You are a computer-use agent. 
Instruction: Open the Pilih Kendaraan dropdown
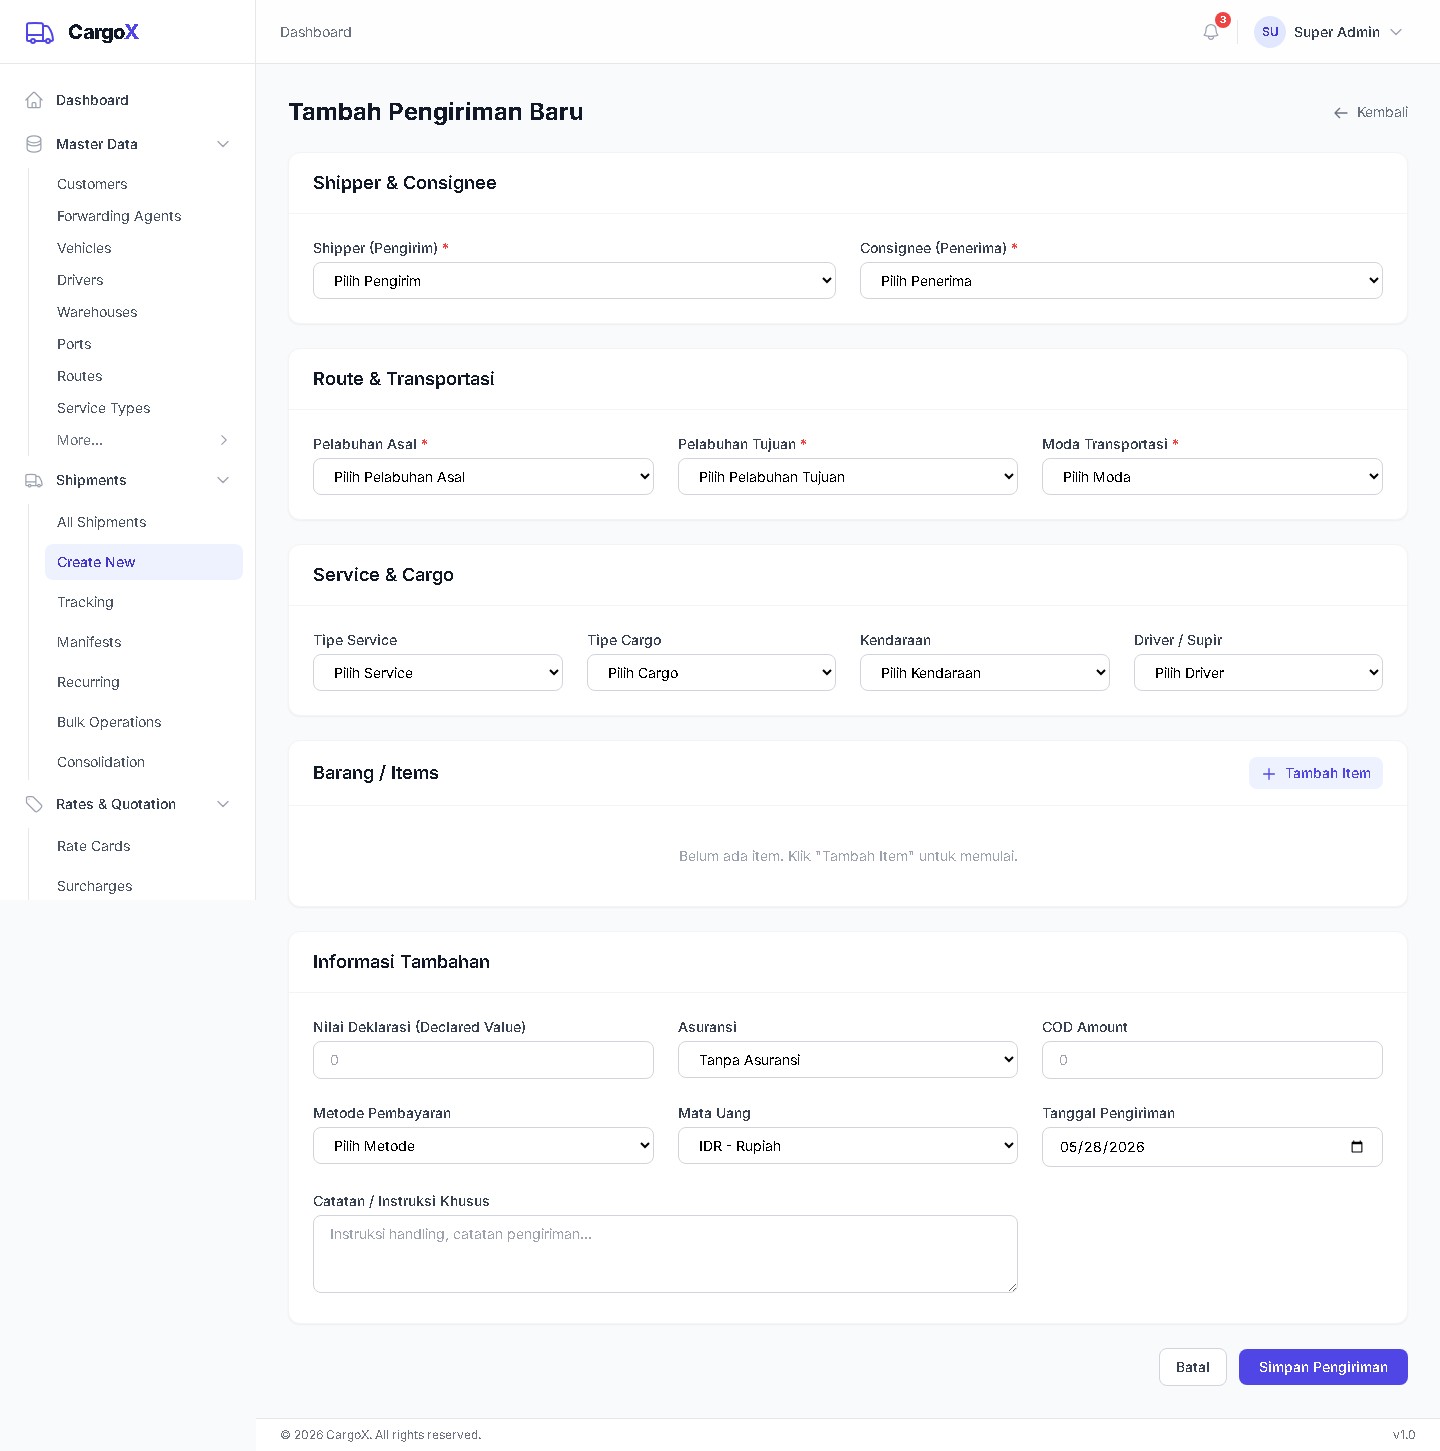(x=985, y=673)
